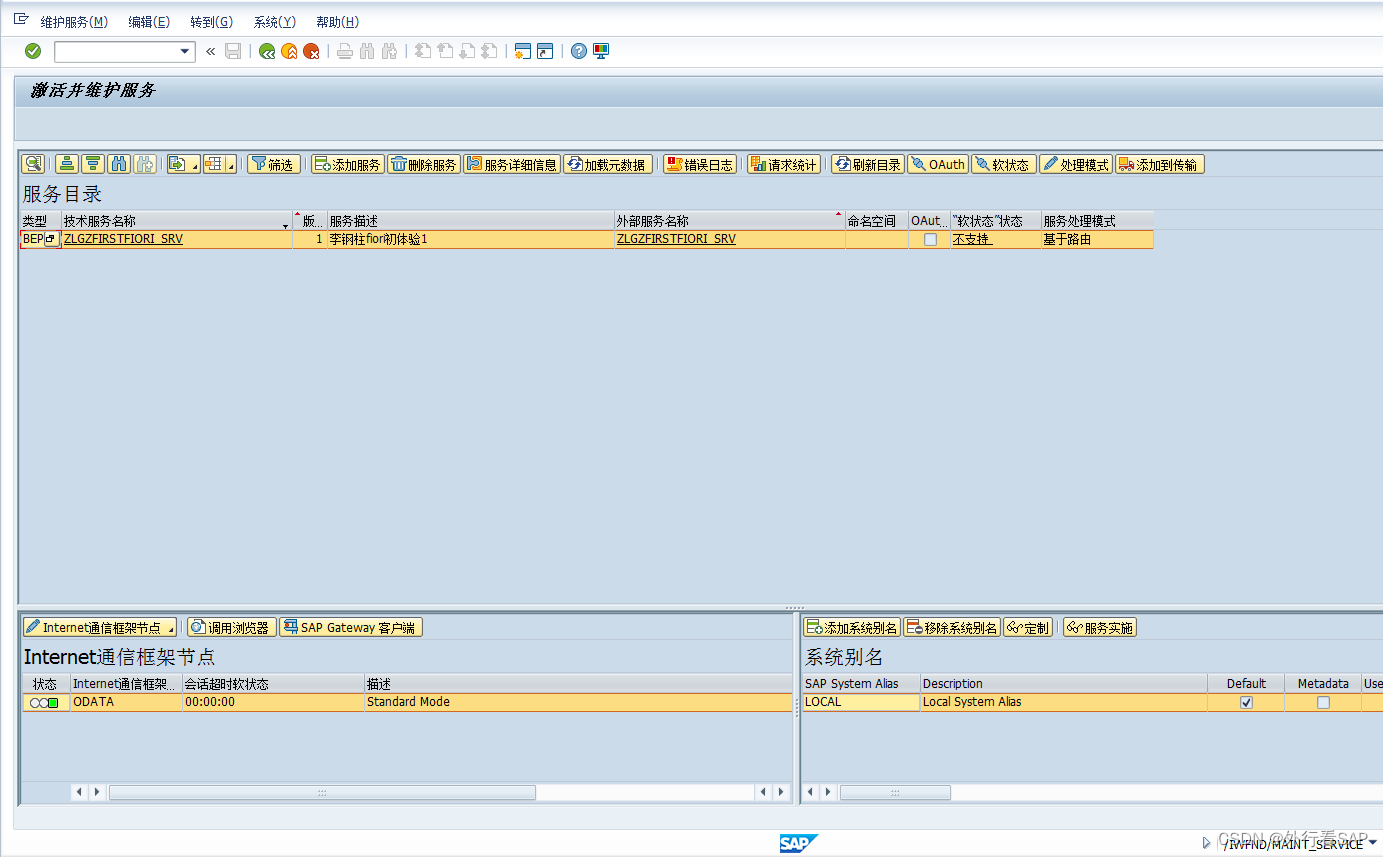Click the Sort Descending icon
The width and height of the screenshot is (1383, 857).
(93, 164)
